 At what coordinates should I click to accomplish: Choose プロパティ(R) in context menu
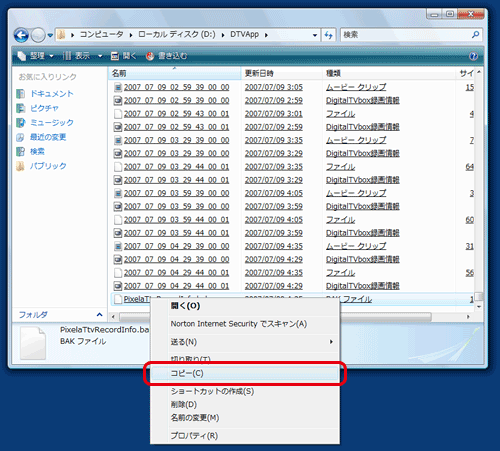[x=245, y=436]
